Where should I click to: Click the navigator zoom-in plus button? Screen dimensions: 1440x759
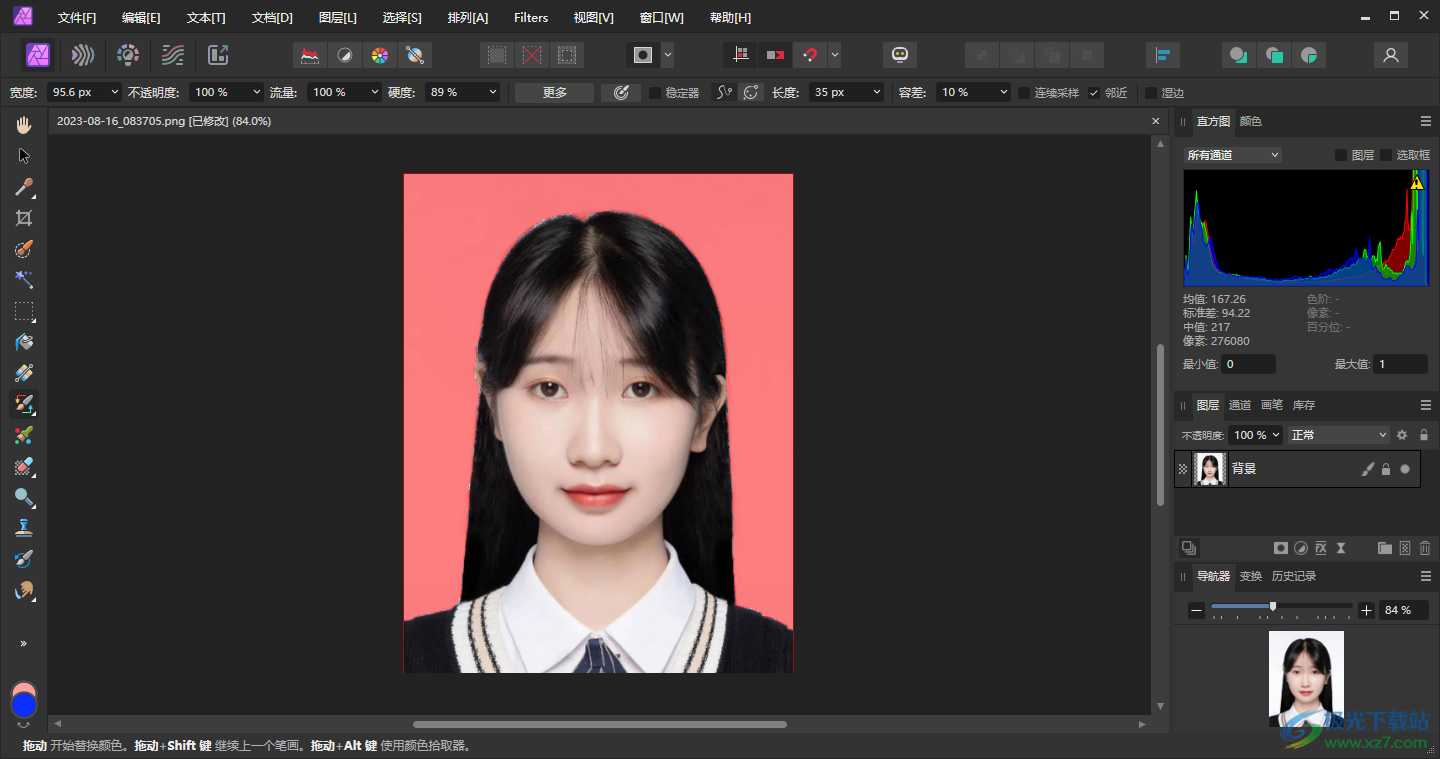[1367, 610]
